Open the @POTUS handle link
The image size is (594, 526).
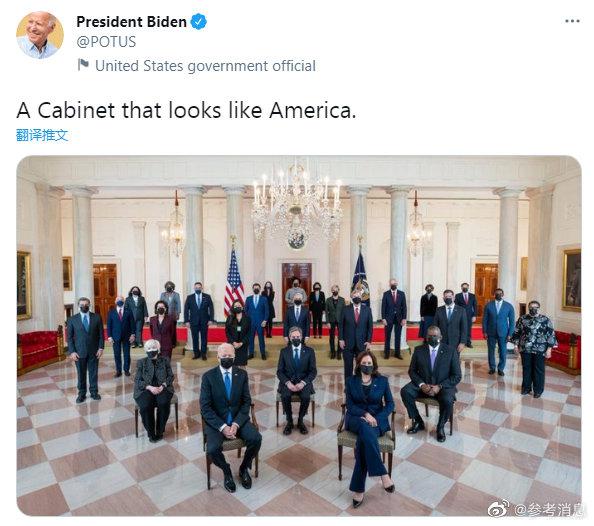tap(106, 42)
